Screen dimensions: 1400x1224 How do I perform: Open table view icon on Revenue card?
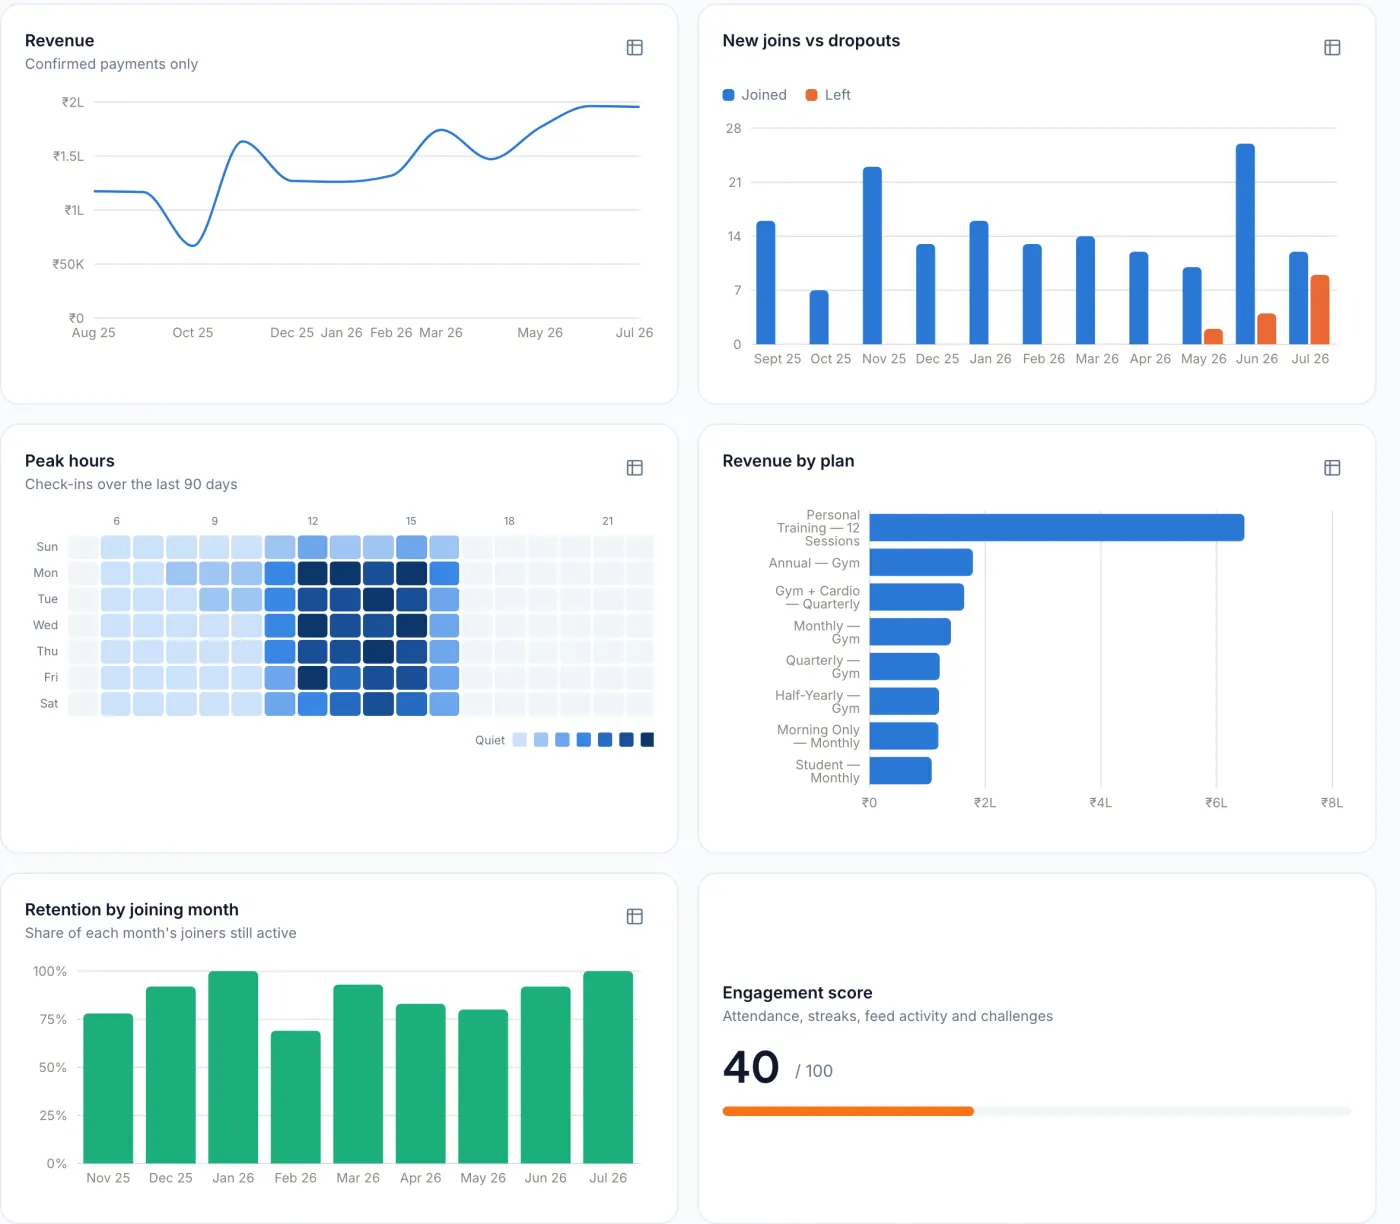coord(634,48)
